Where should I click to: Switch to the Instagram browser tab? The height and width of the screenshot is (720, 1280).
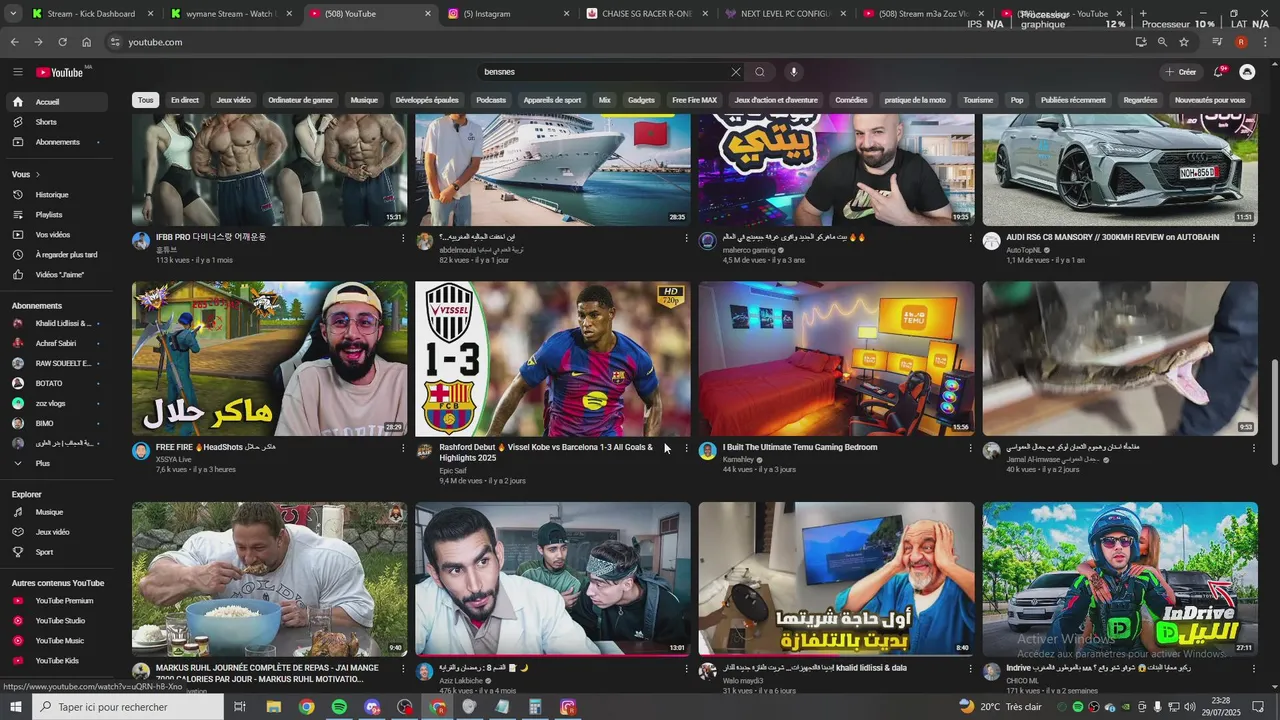508,14
